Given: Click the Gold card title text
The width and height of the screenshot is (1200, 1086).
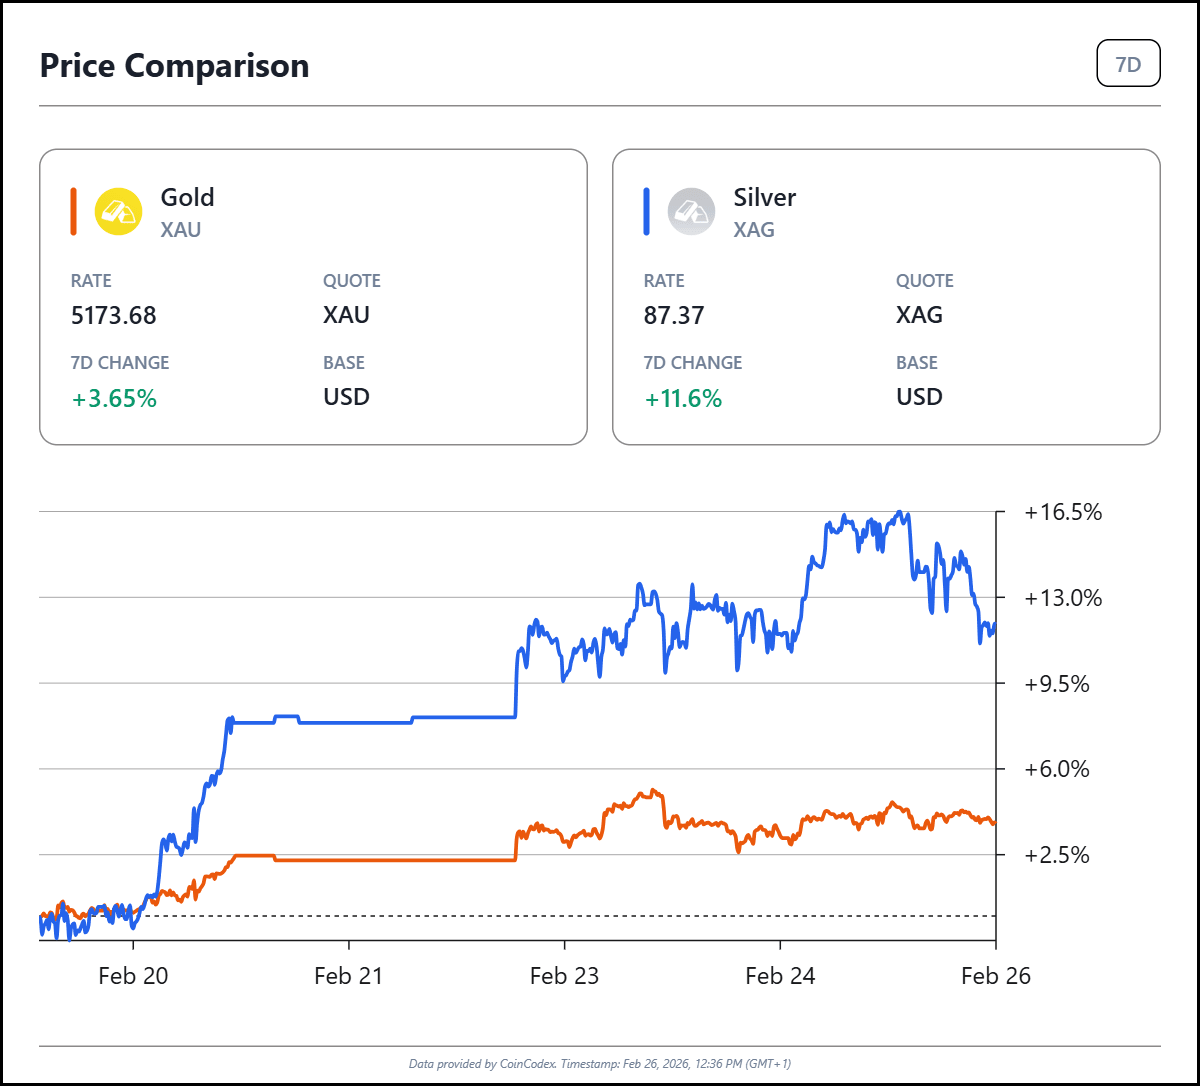Looking at the screenshot, I should click(x=188, y=197).
